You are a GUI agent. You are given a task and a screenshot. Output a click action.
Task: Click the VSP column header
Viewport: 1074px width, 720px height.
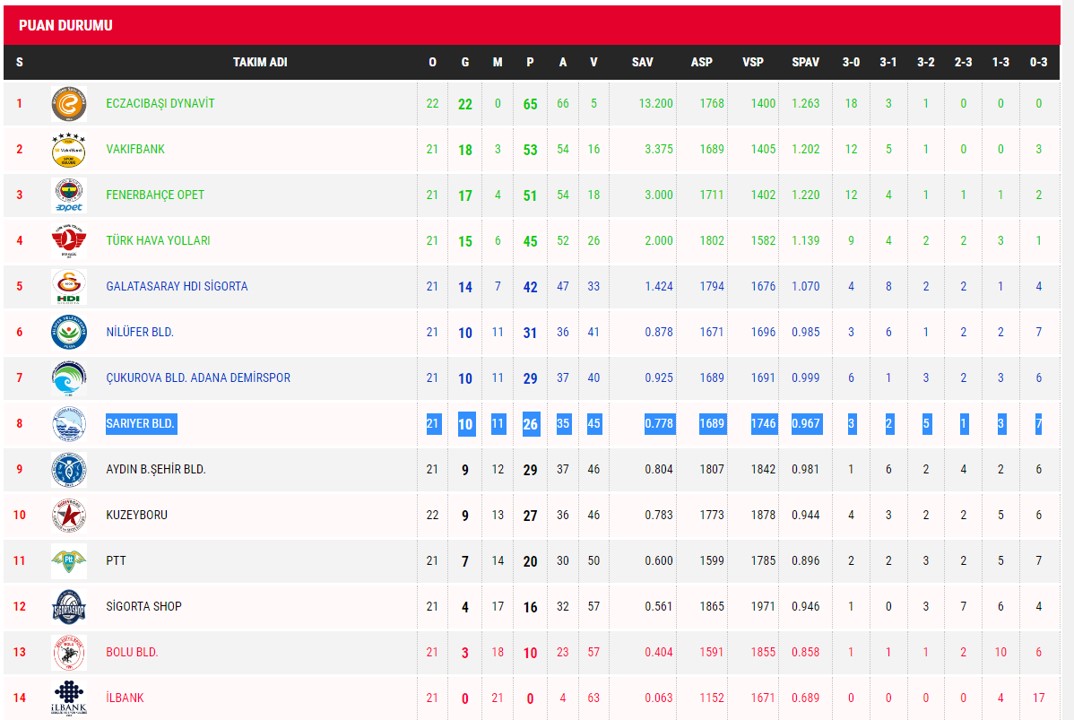coord(753,62)
